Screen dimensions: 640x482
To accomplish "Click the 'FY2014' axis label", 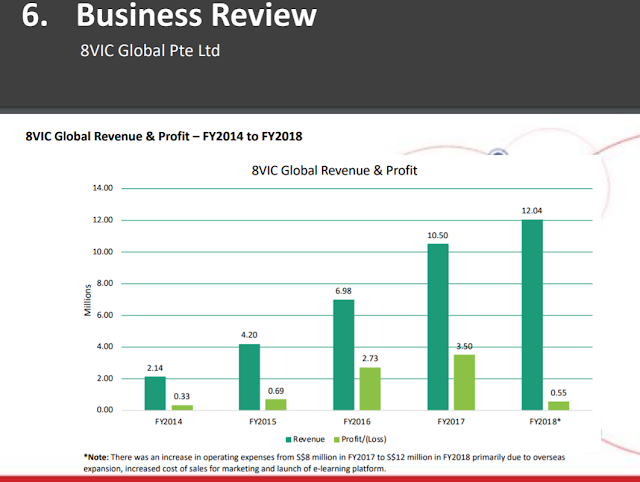I will (x=169, y=422).
